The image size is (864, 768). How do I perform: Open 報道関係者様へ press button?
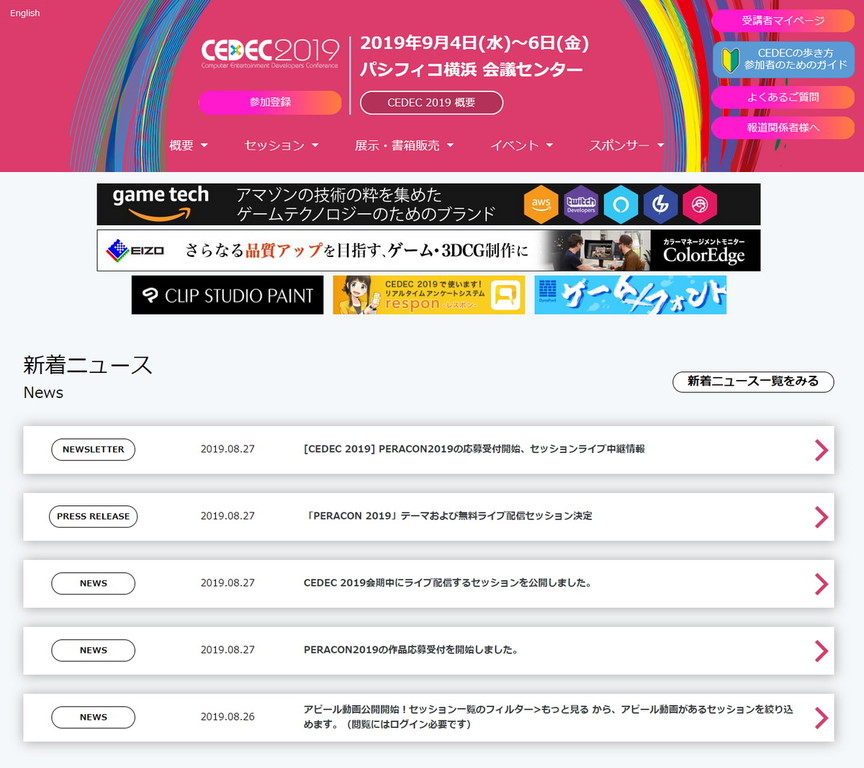(x=782, y=128)
